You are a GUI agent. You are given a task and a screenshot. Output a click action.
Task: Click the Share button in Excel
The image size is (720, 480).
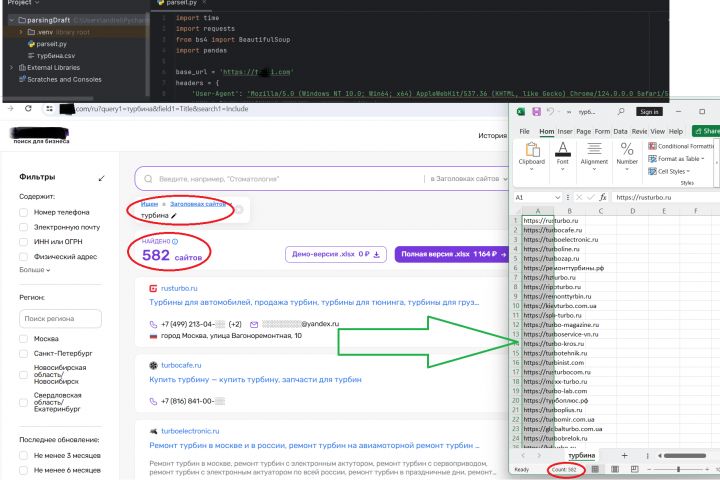click(x=706, y=131)
